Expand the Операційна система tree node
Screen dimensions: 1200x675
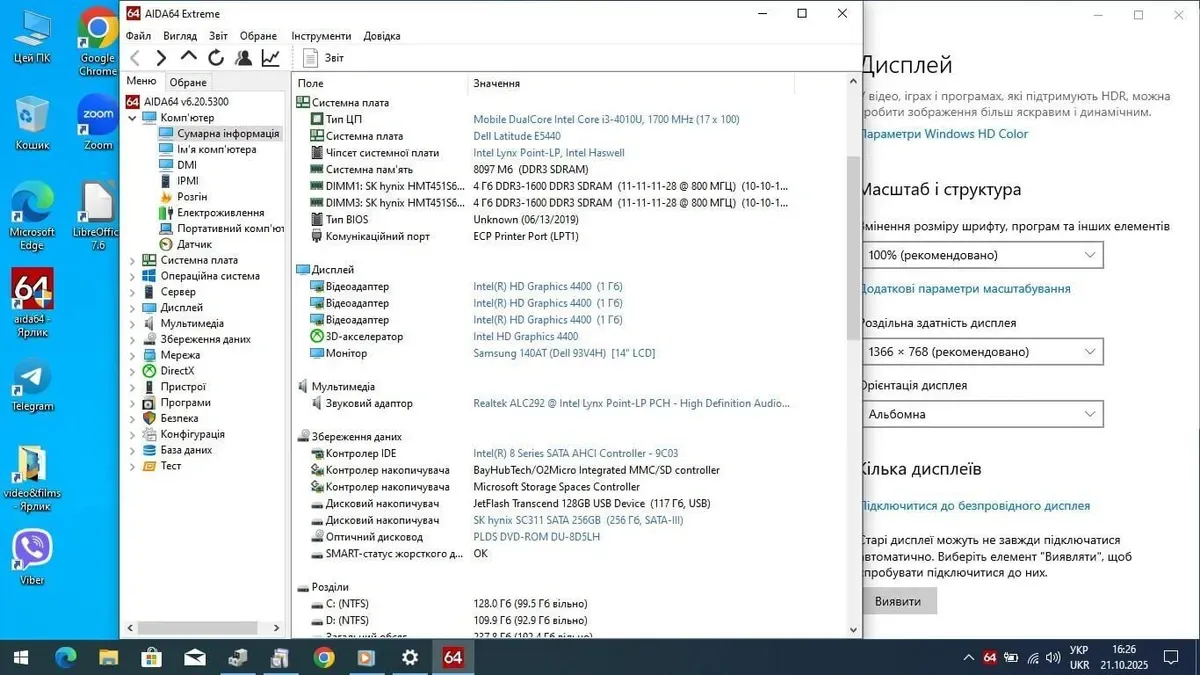pyautogui.click(x=132, y=276)
